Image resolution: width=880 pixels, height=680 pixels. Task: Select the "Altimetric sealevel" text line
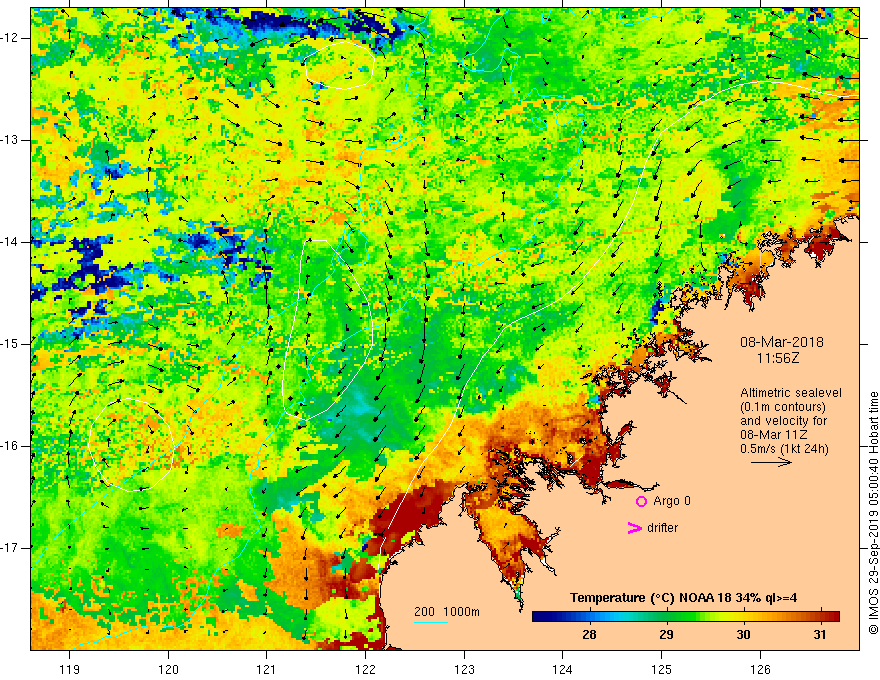point(791,393)
